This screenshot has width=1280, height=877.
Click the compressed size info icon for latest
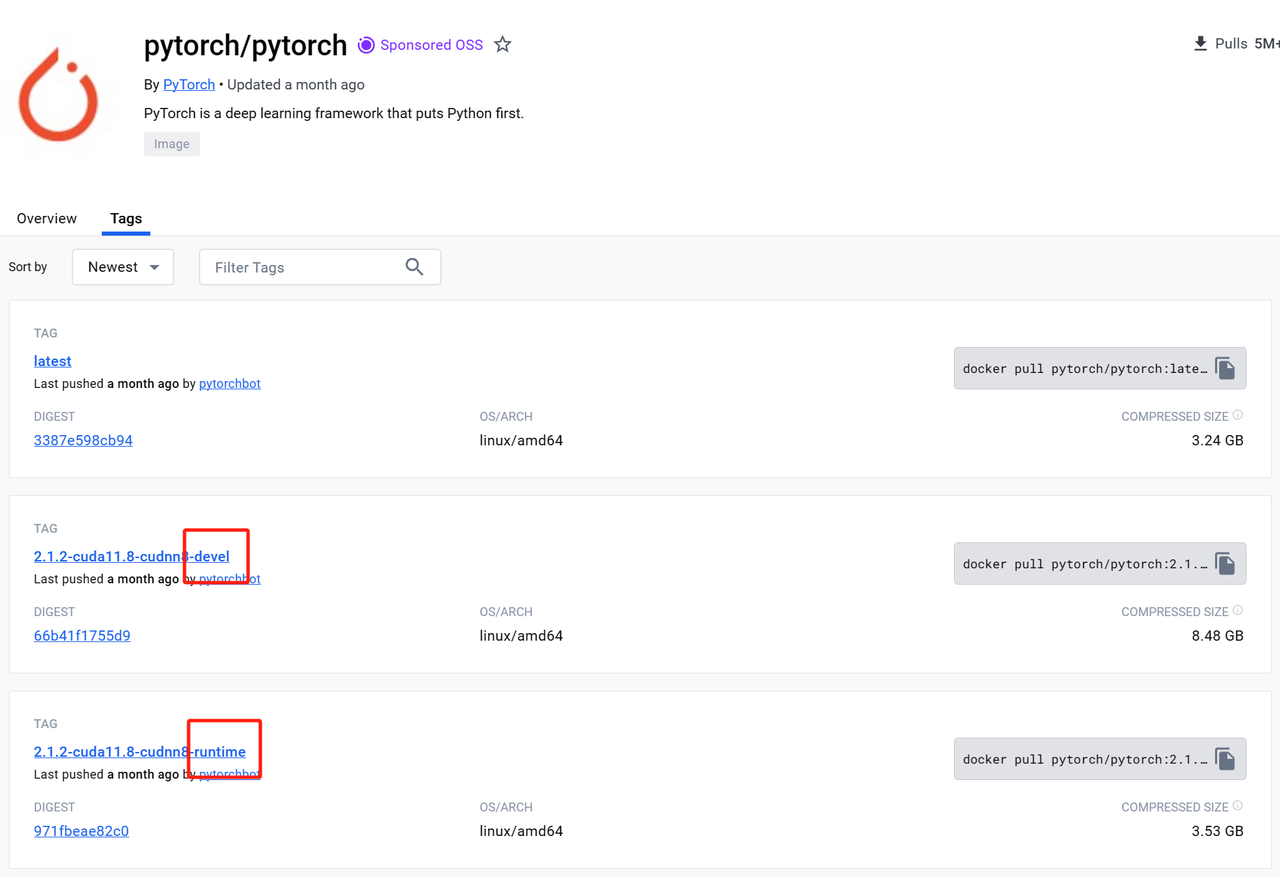click(x=1238, y=415)
